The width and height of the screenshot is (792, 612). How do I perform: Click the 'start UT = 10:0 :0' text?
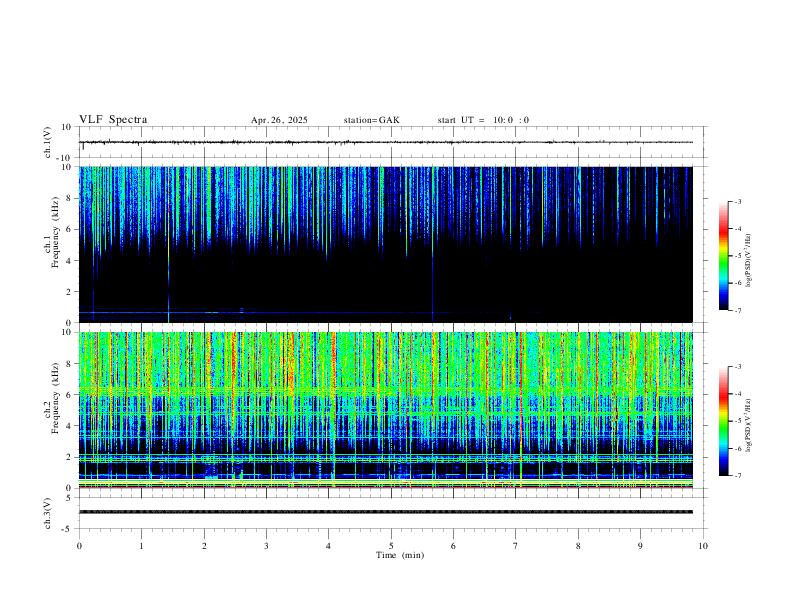pyautogui.click(x=483, y=120)
